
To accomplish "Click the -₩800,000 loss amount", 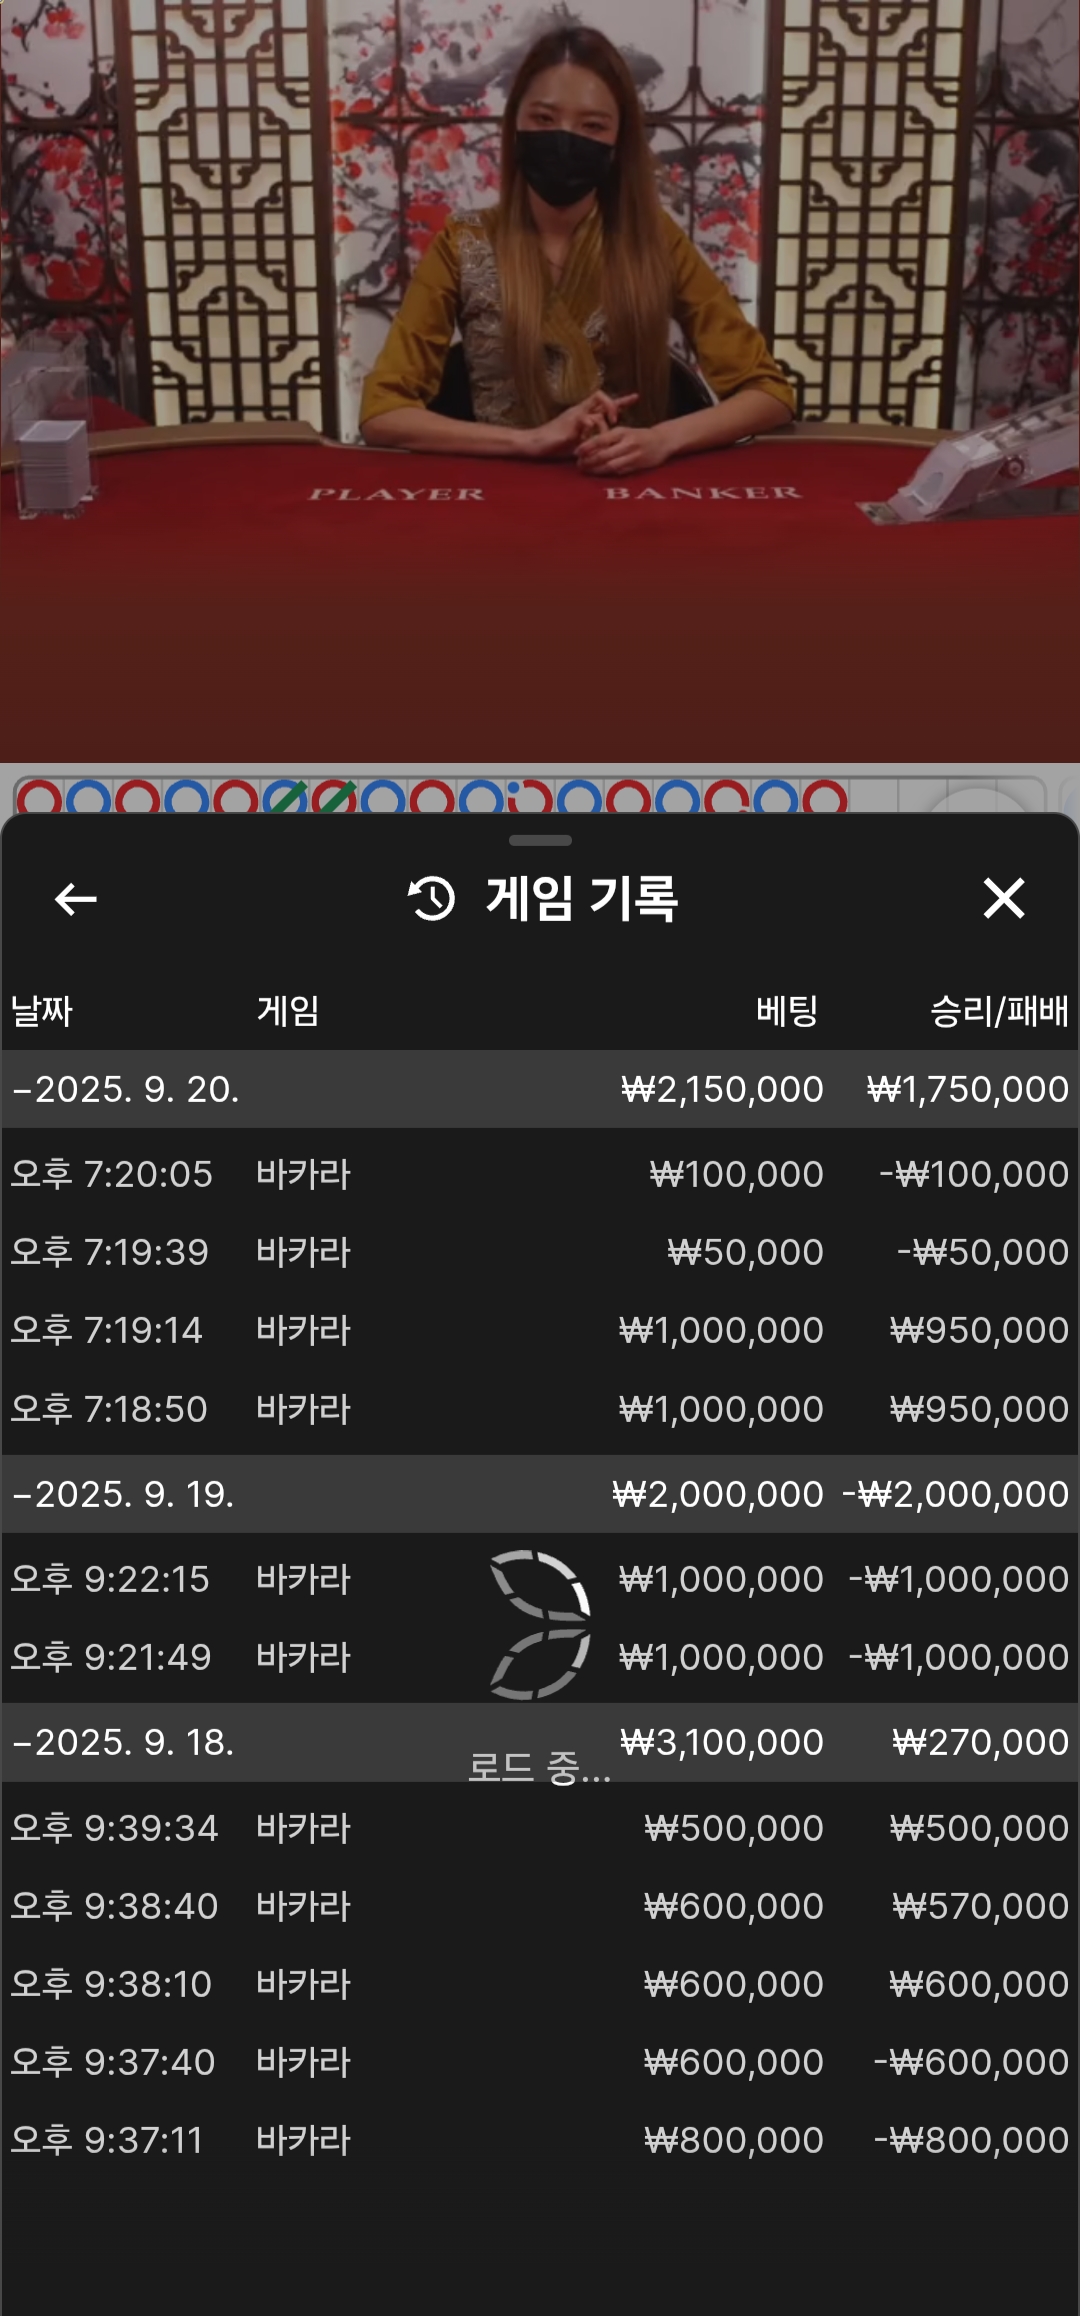I will click(971, 2140).
